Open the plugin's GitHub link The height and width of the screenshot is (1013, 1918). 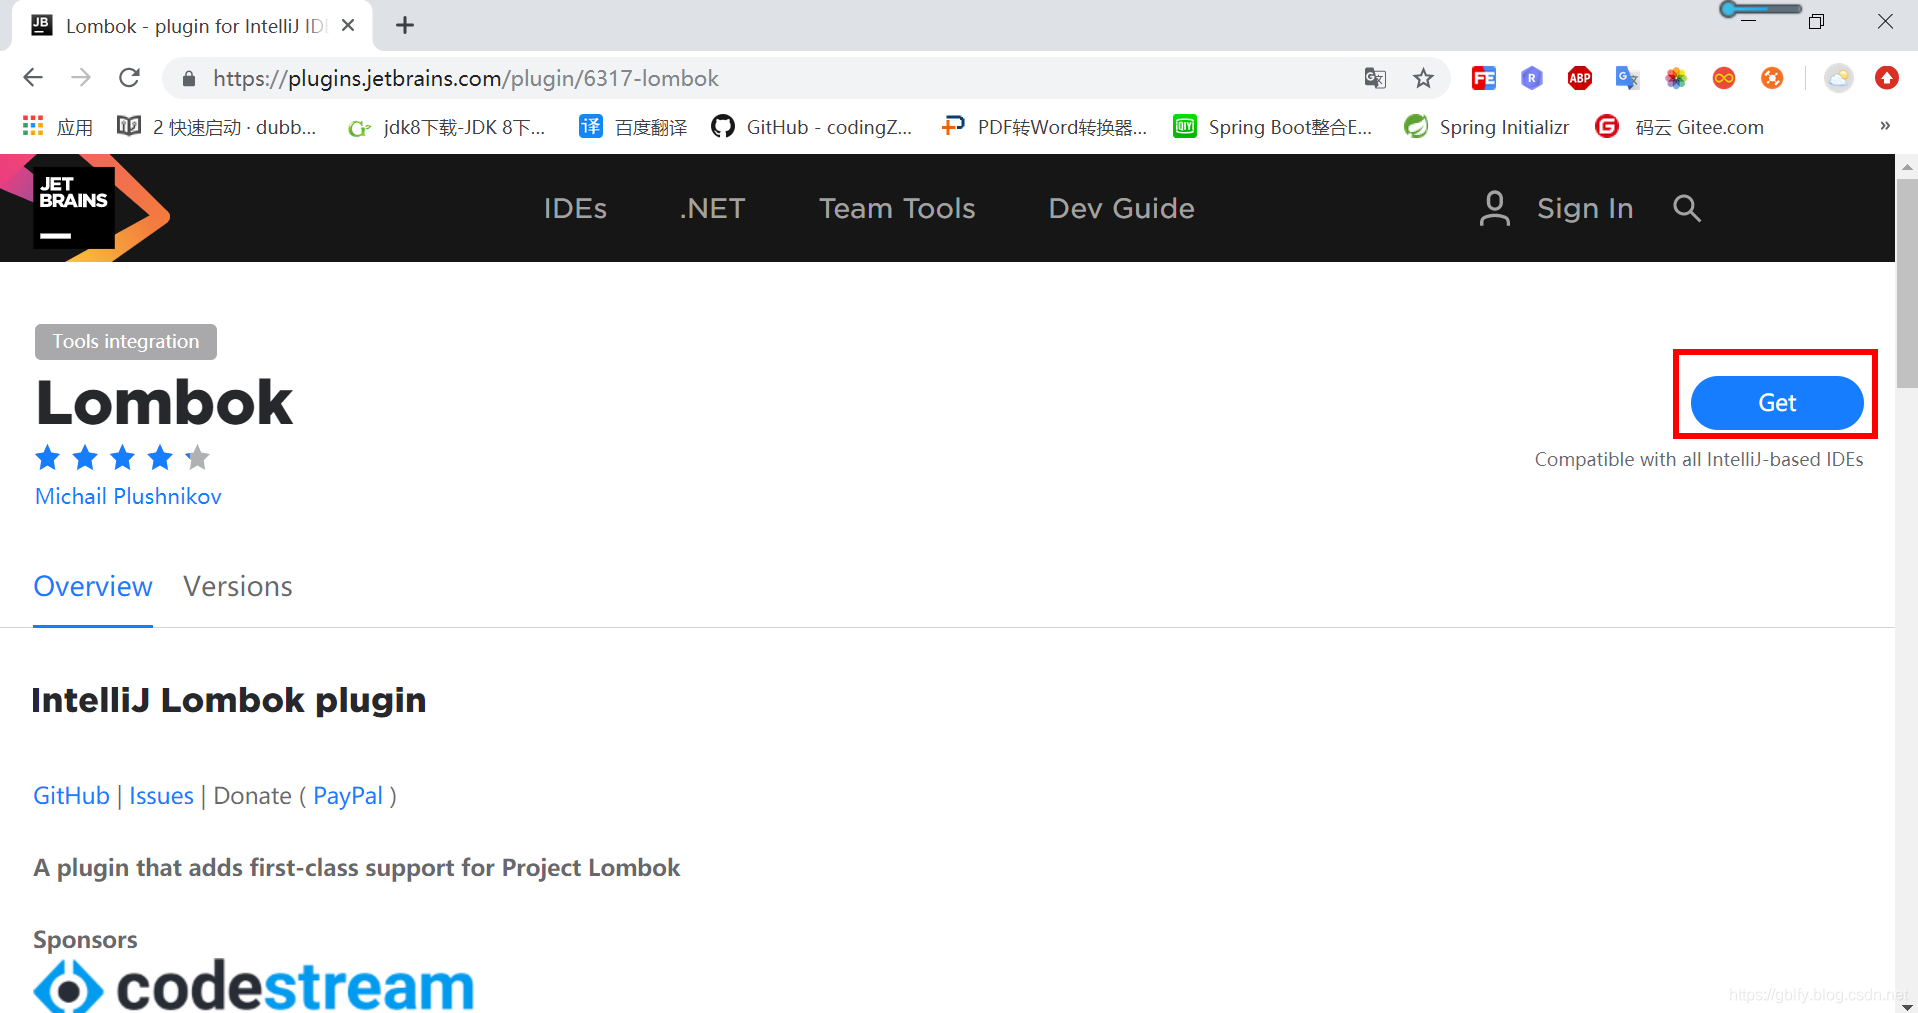tap(71, 796)
